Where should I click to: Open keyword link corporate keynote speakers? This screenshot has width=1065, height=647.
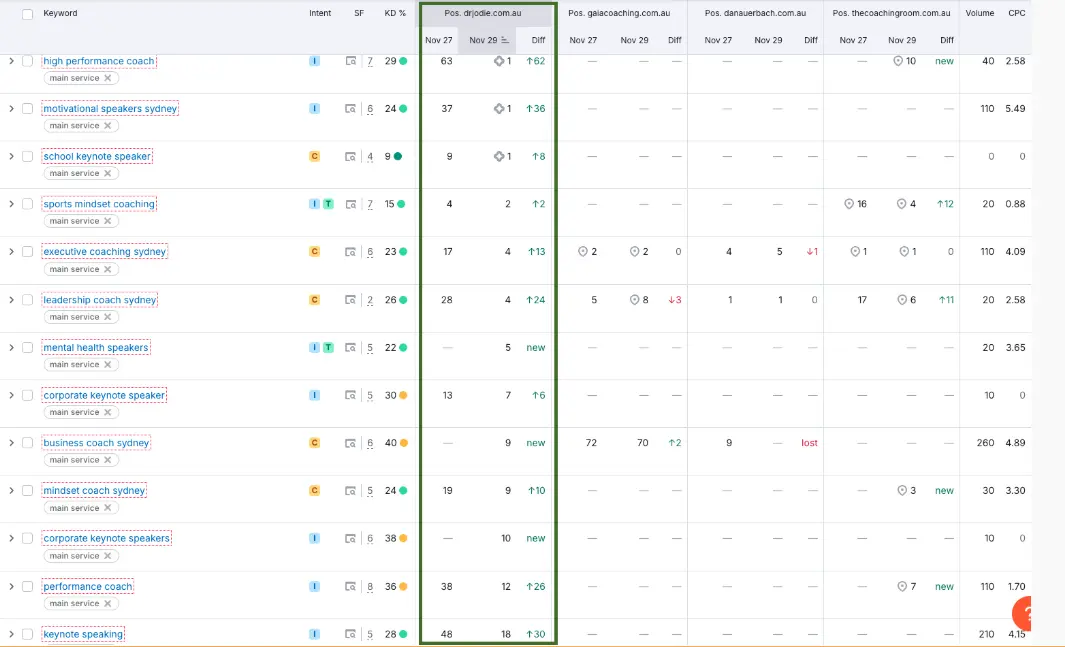[x=107, y=538]
